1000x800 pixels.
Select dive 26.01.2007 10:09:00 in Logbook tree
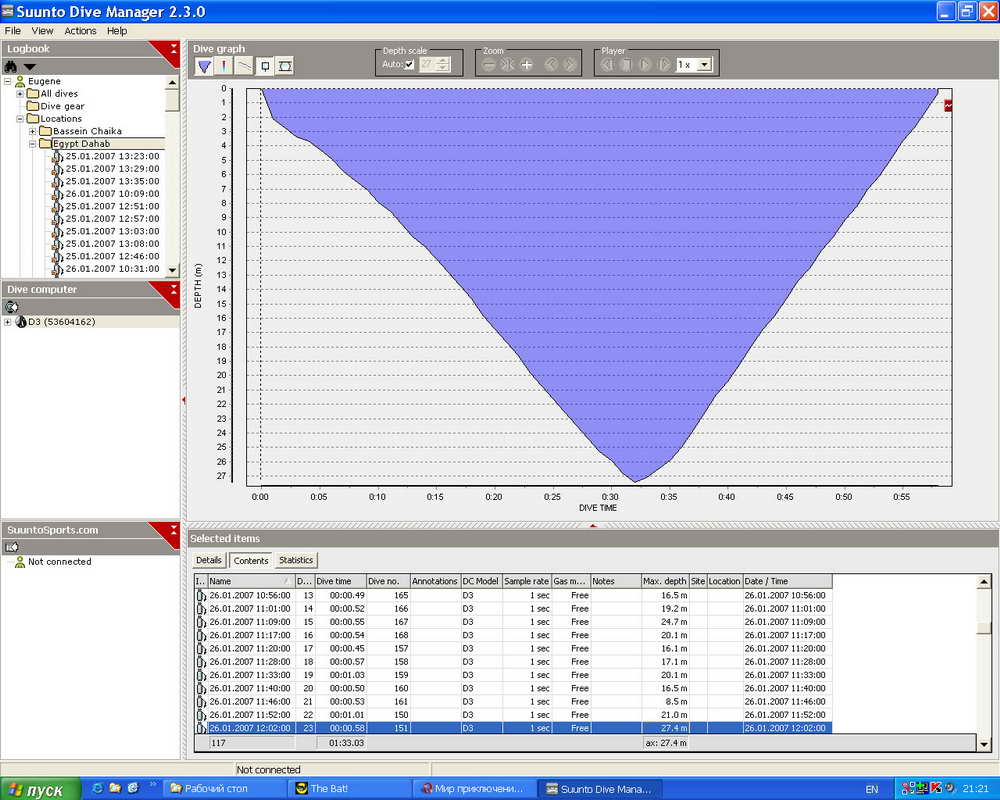[x=112, y=194]
